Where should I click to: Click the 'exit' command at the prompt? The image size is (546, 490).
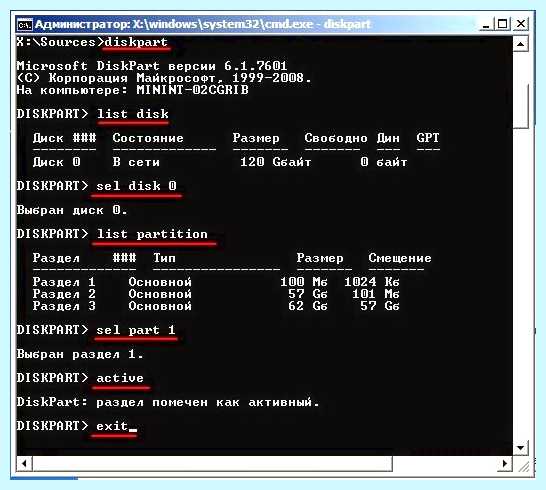click(x=112, y=426)
